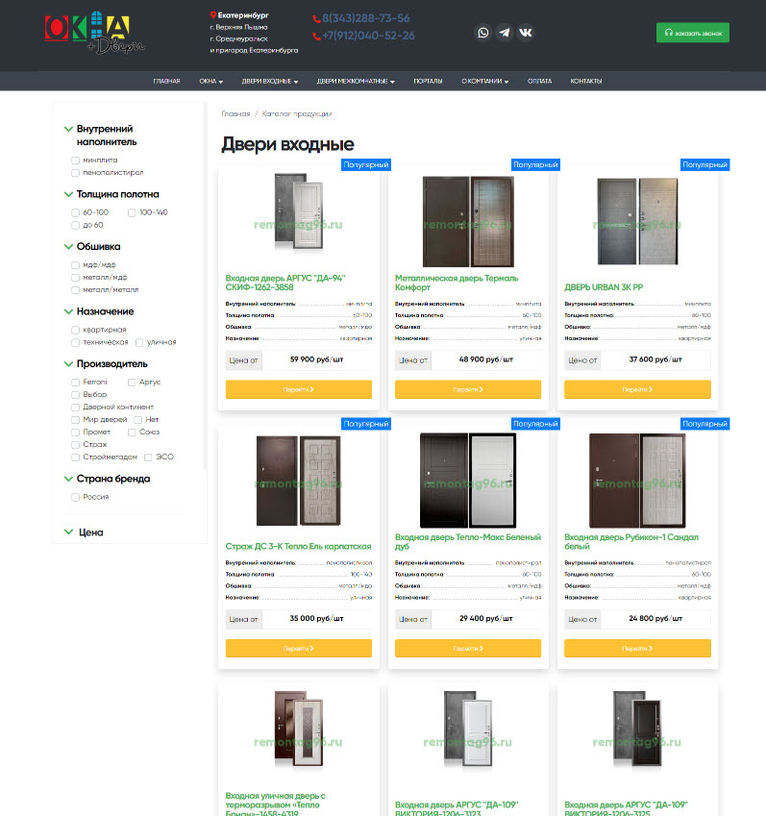Open the Каталог продукции breadcrumb link
Screen dimensions: 766x816
(x=297, y=113)
